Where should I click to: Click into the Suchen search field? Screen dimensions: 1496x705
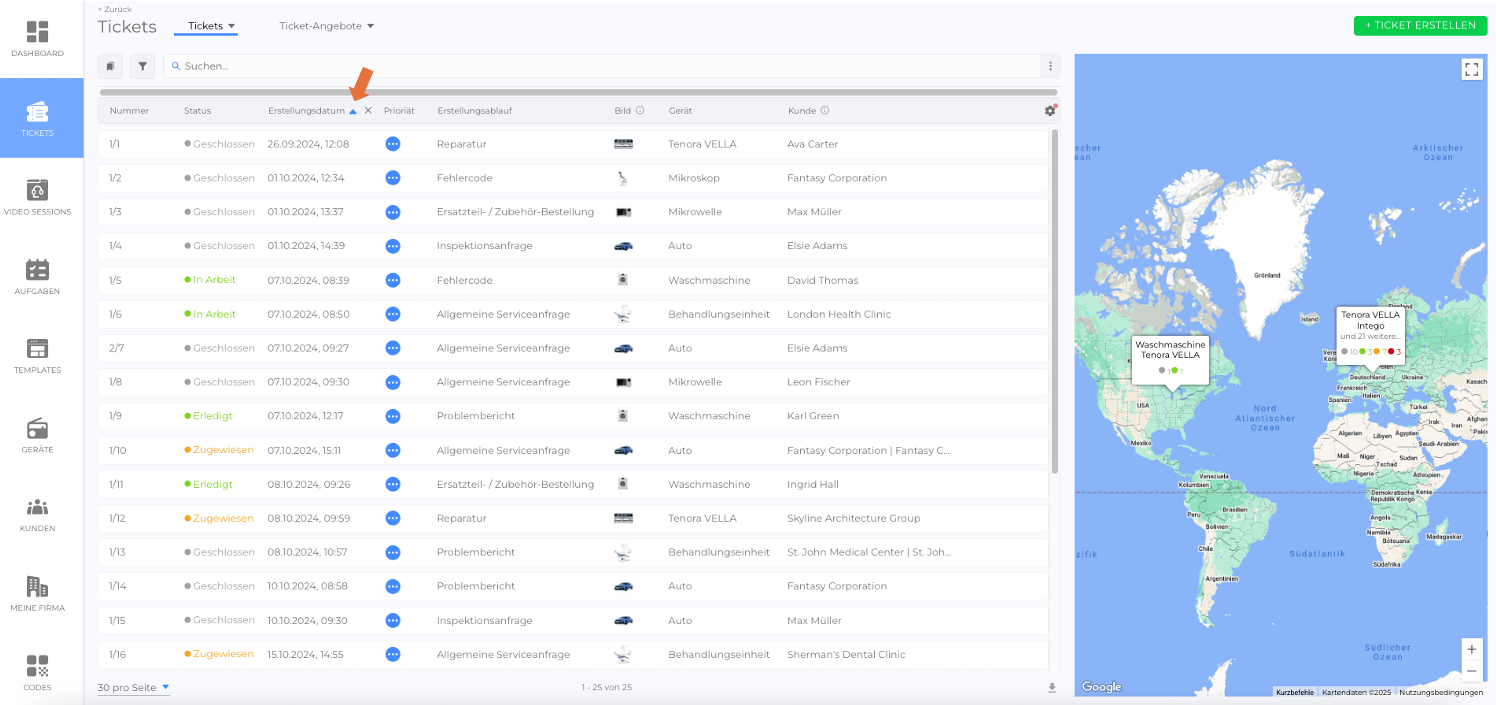pyautogui.click(x=600, y=66)
